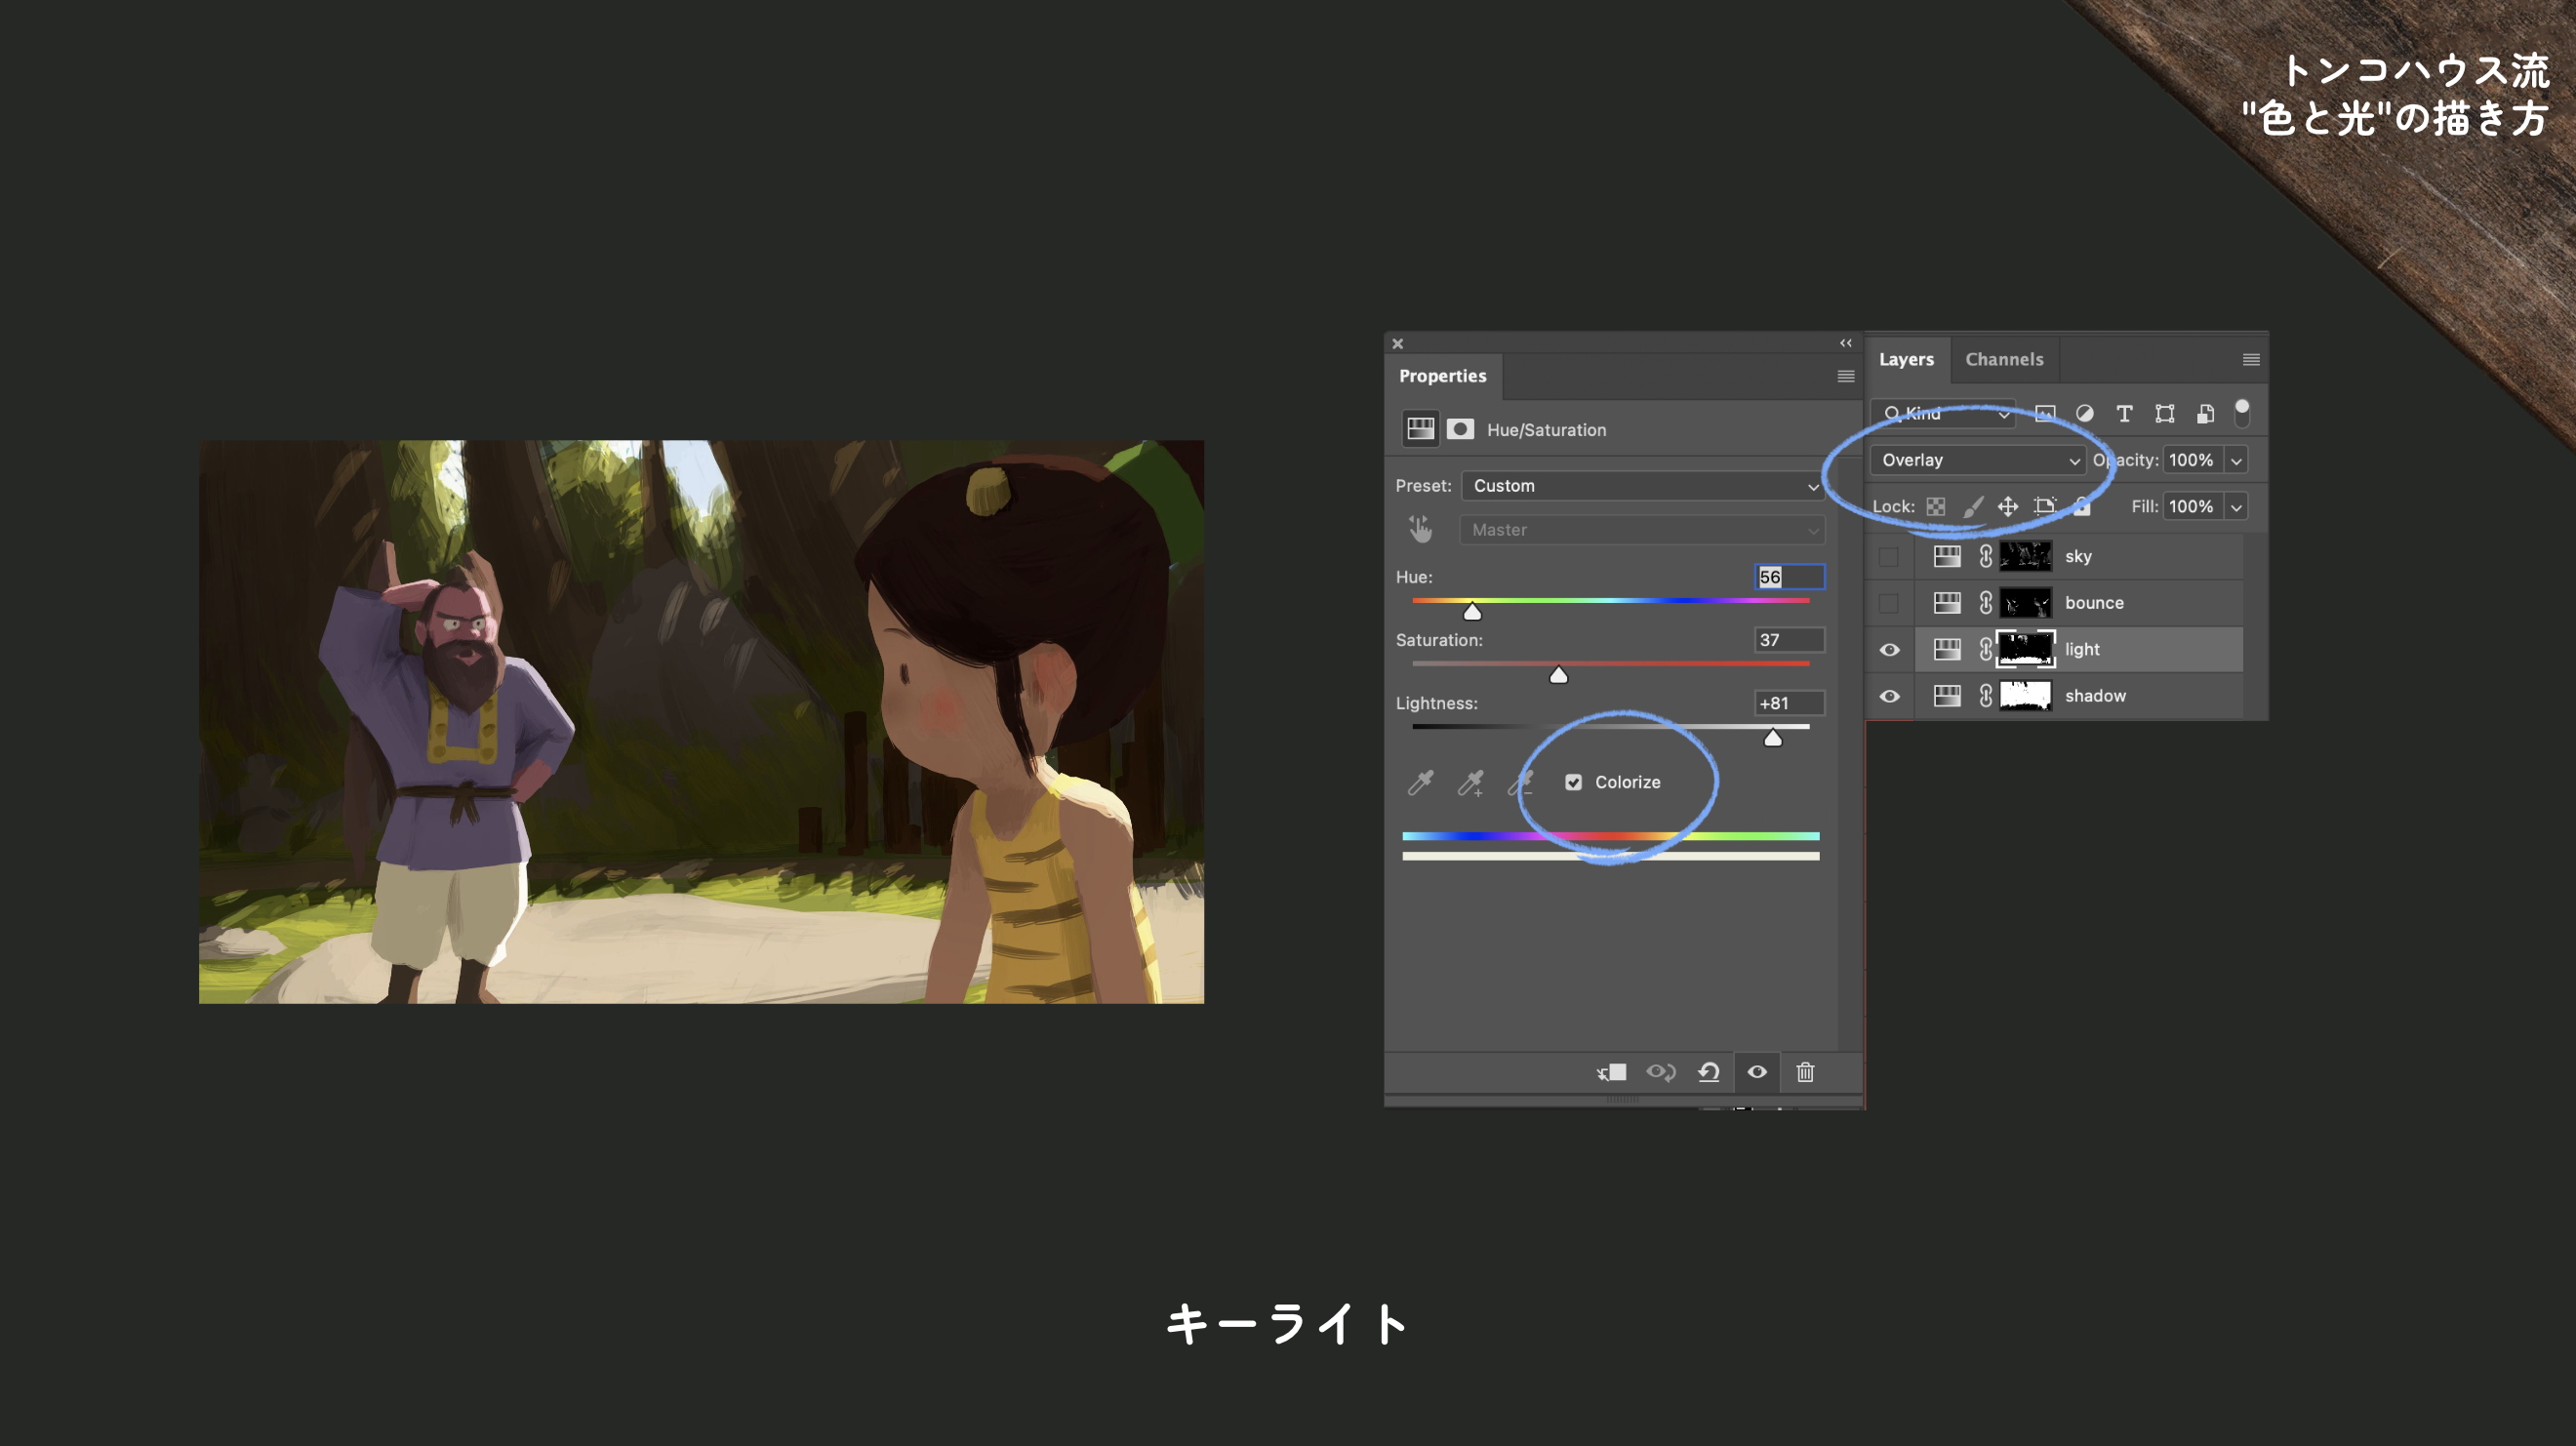Screen dimensions: 2576x1446
Task: Select the shadow layer by name
Action: click(x=2095, y=696)
